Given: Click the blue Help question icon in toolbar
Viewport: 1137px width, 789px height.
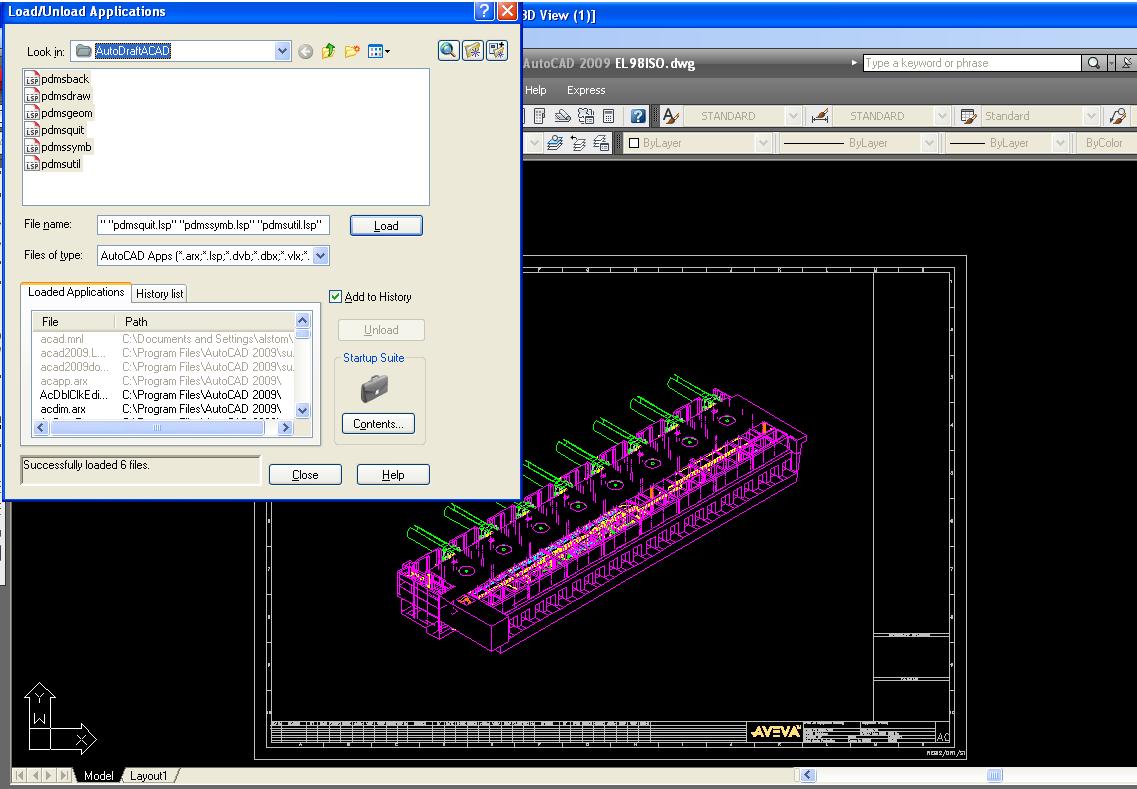Looking at the screenshot, I should coord(638,116).
